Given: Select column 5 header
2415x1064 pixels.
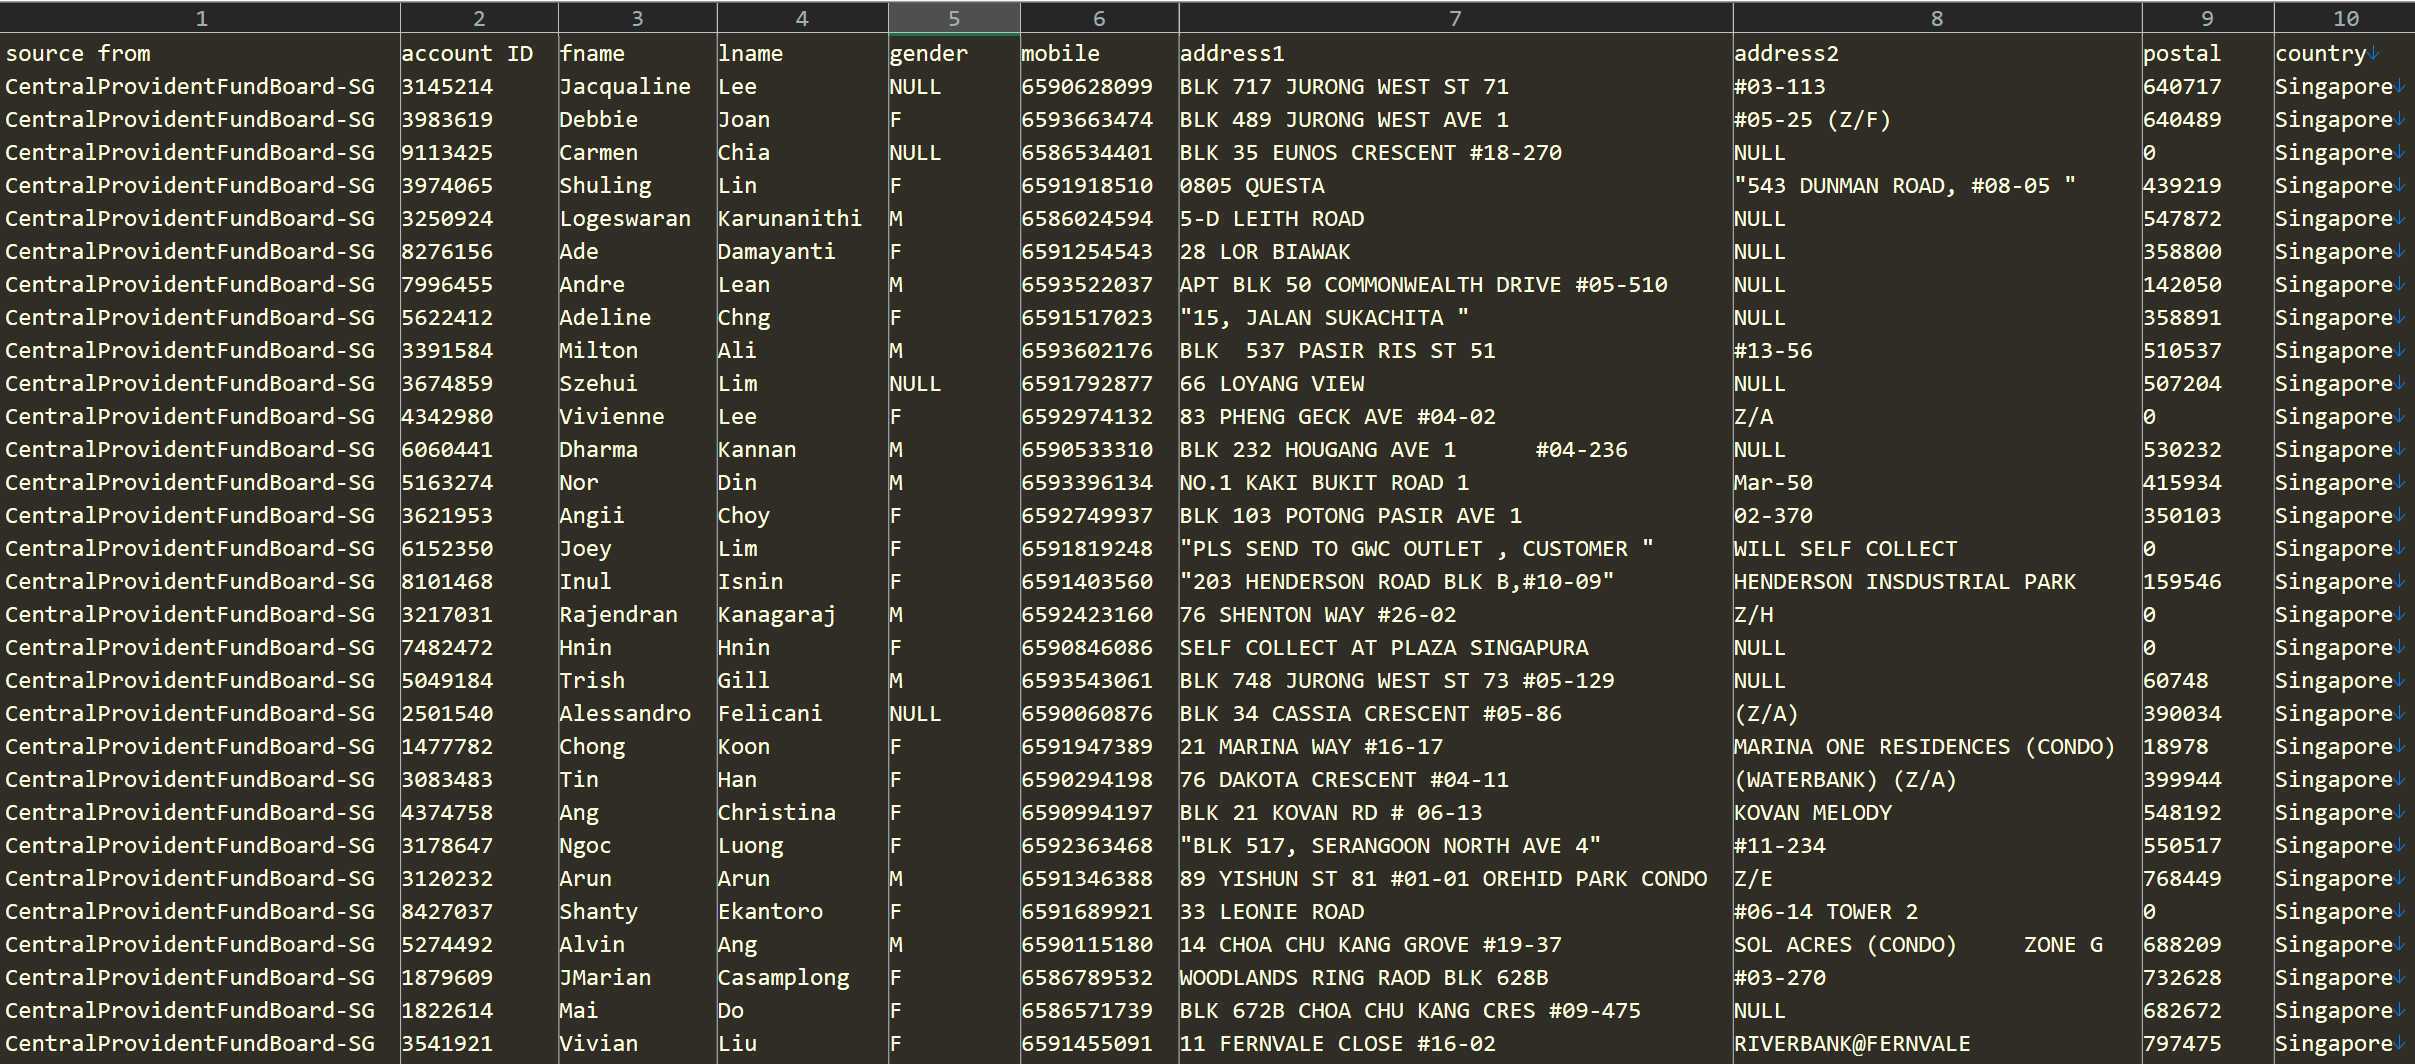Looking at the screenshot, I should 954,18.
